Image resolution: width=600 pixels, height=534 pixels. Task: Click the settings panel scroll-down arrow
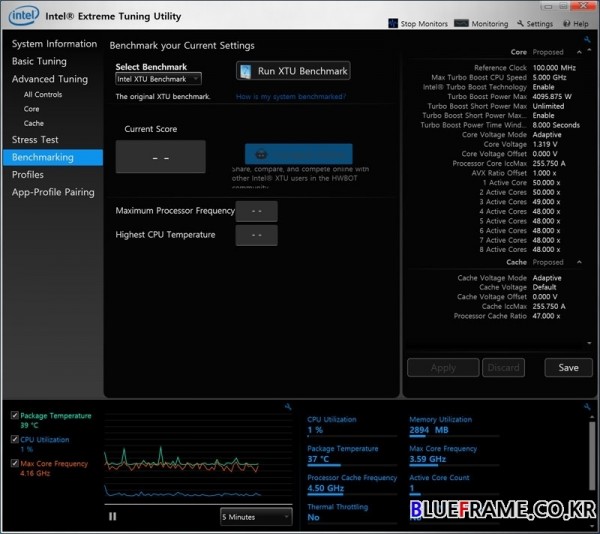click(x=589, y=343)
